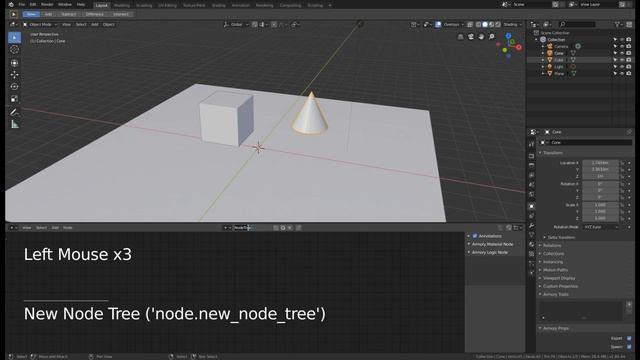Switch to rendered viewport shading
Screen dimensions: 640x360
[x=498, y=24]
